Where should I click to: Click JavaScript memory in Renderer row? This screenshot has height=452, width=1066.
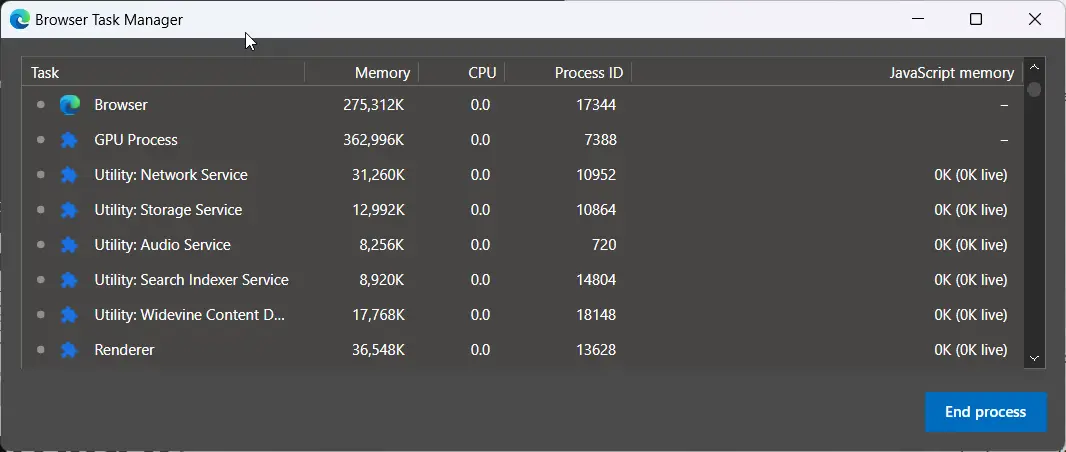970,350
